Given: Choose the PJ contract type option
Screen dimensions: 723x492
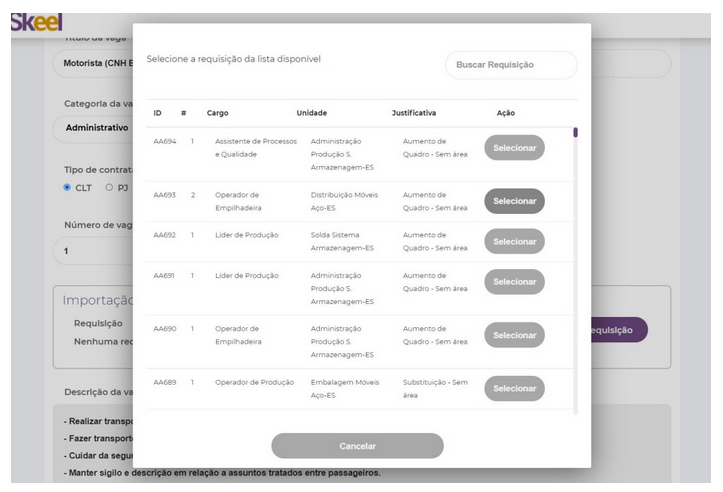Looking at the screenshot, I should [x=109, y=187].
